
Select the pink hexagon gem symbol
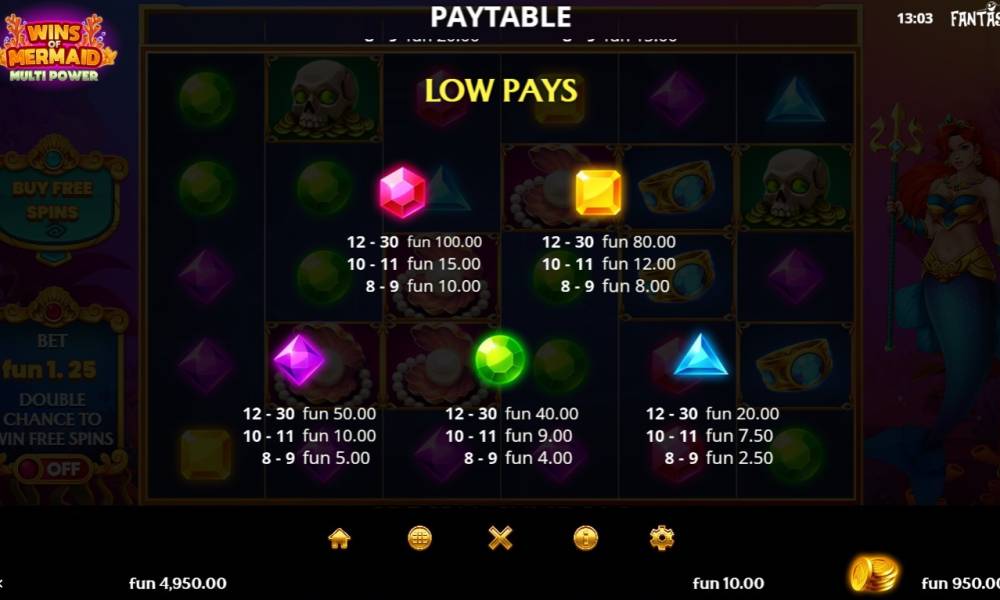[x=402, y=193]
